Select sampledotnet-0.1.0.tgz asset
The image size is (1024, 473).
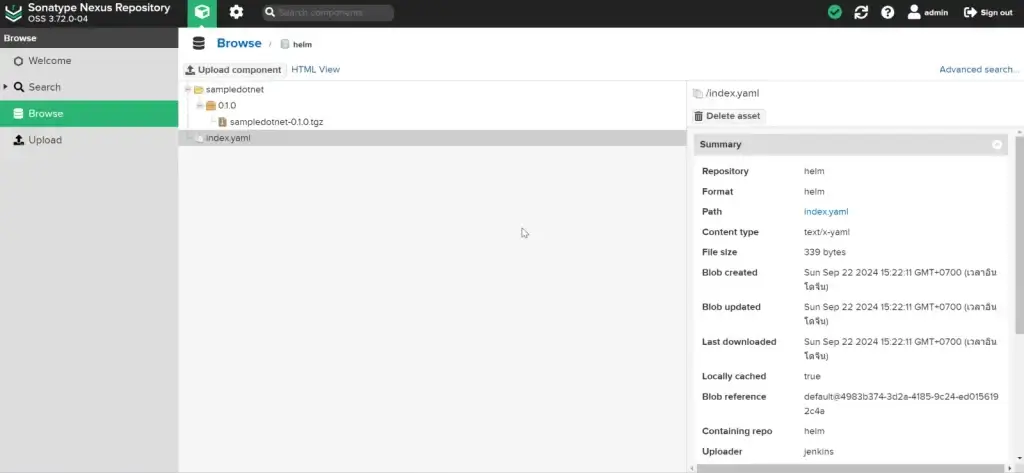pyautogui.click(x=276, y=122)
